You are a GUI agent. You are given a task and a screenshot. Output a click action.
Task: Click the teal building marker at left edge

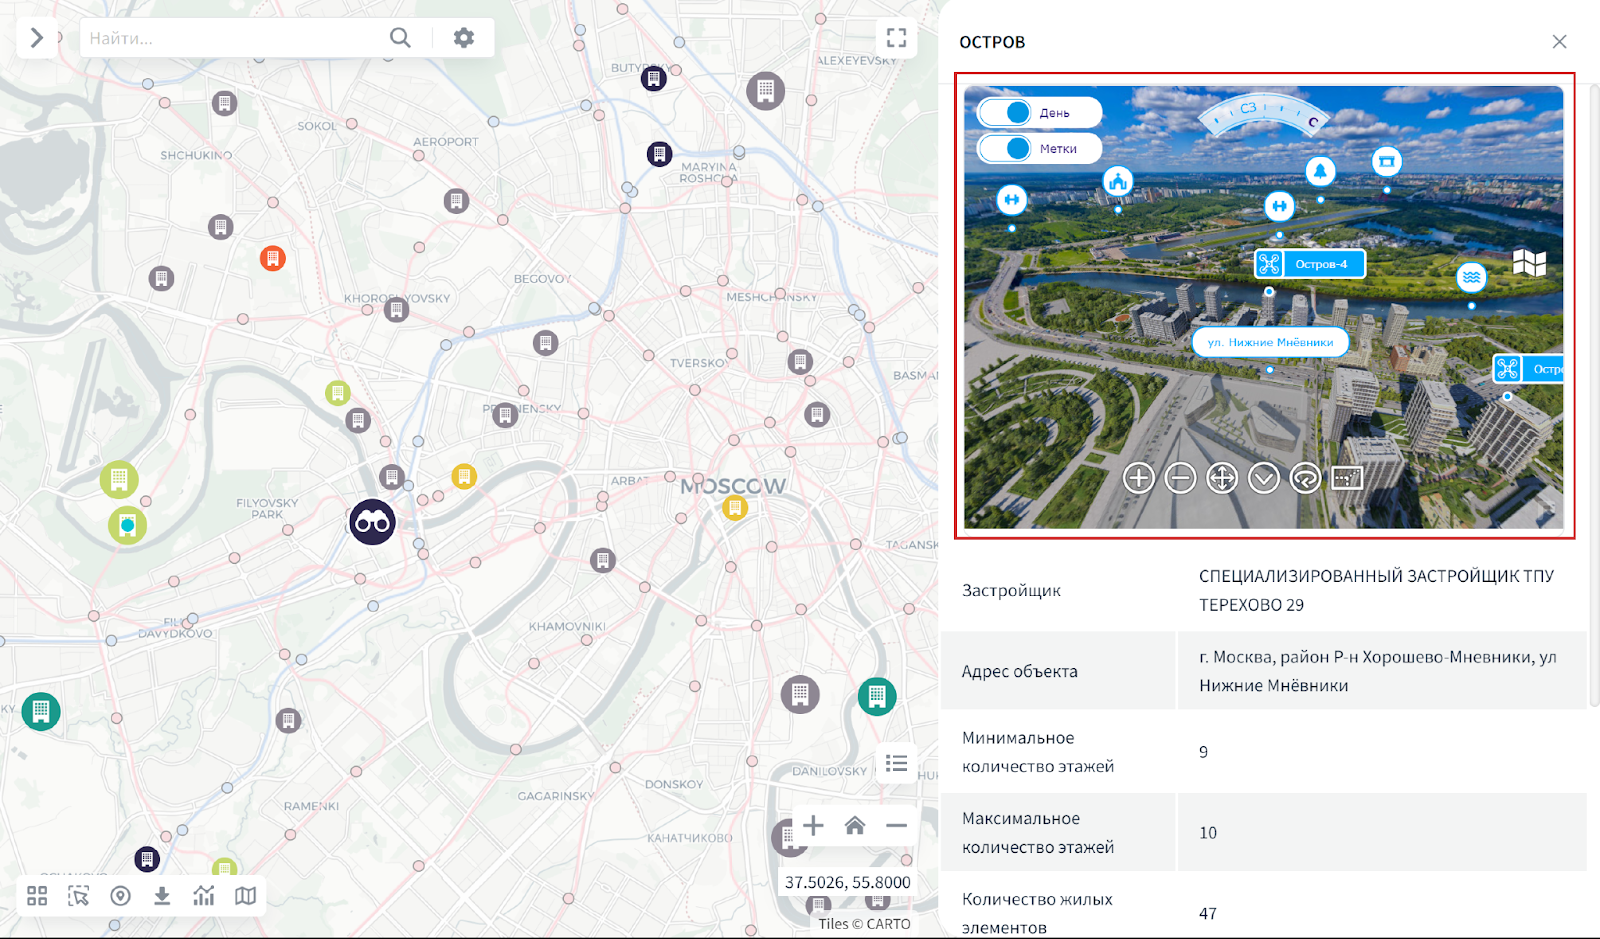click(41, 712)
